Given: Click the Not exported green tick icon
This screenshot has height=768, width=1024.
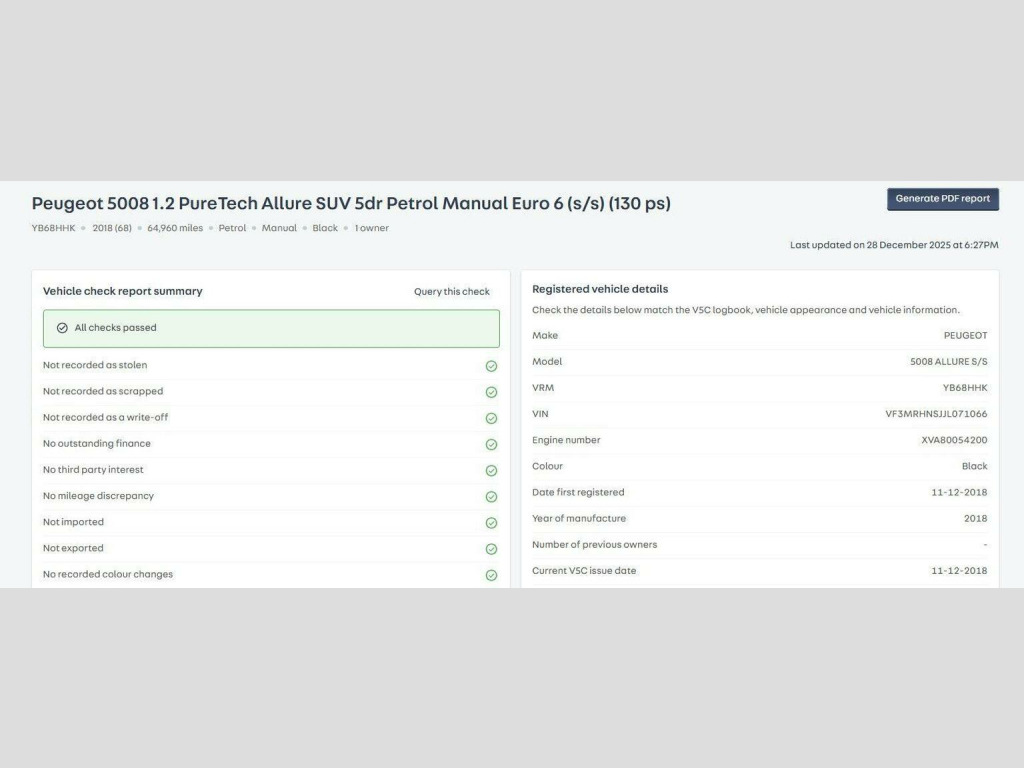Looking at the screenshot, I should tap(491, 549).
